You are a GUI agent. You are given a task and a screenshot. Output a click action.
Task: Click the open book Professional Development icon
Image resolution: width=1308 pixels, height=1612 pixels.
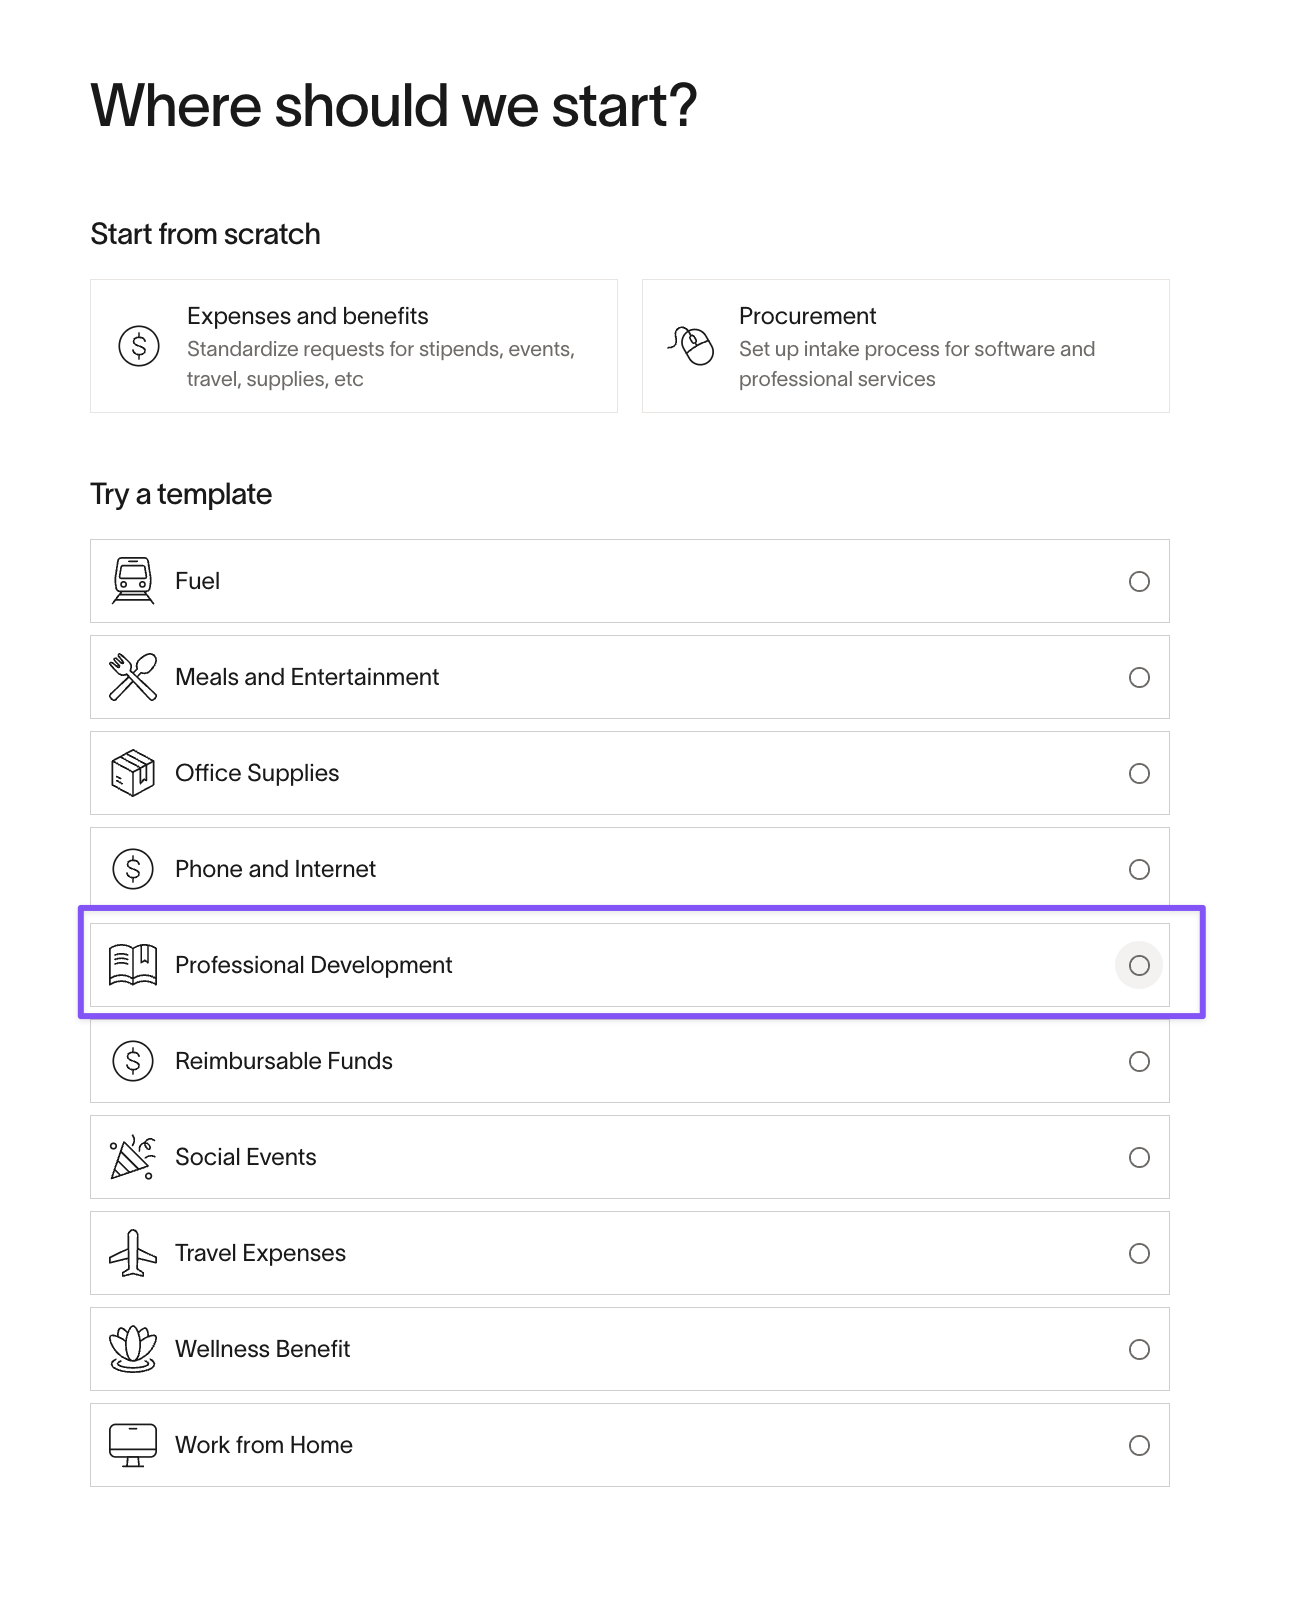point(133,965)
